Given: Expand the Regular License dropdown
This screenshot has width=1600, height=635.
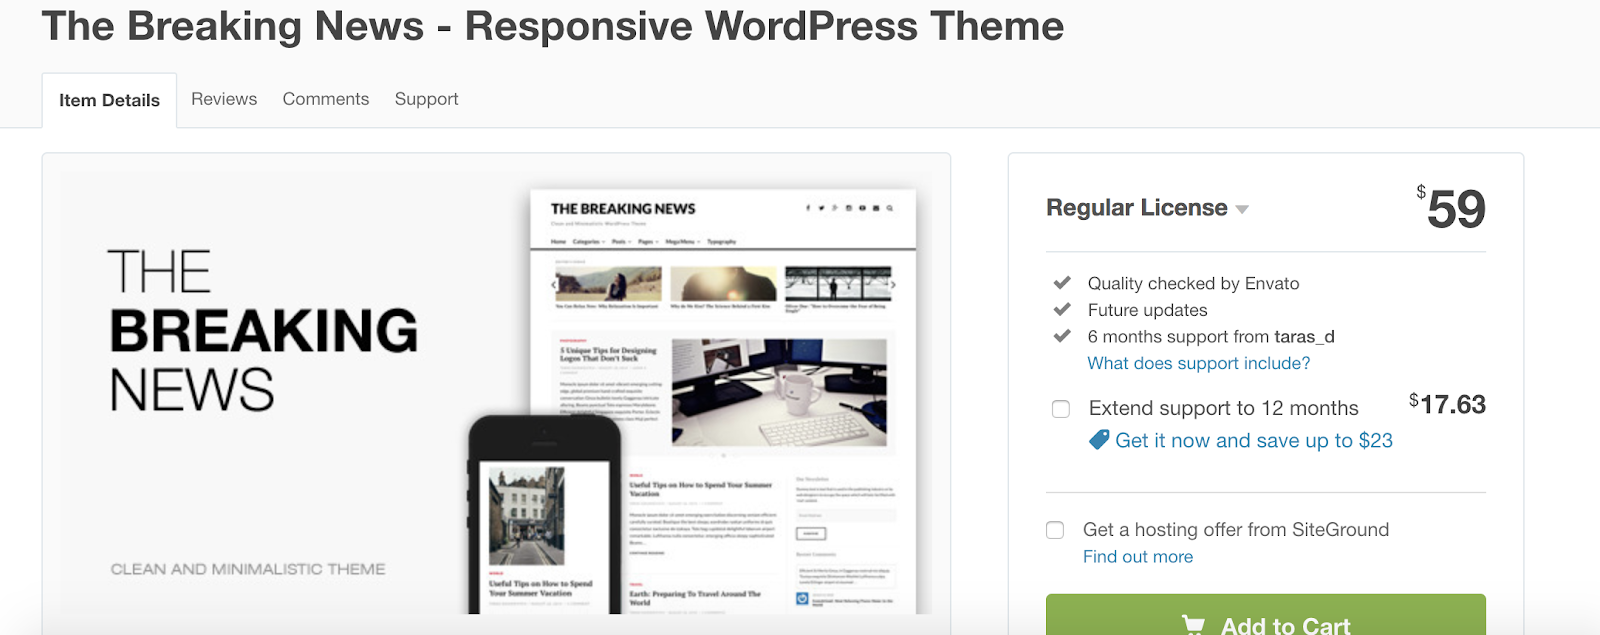Looking at the screenshot, I should [1147, 208].
